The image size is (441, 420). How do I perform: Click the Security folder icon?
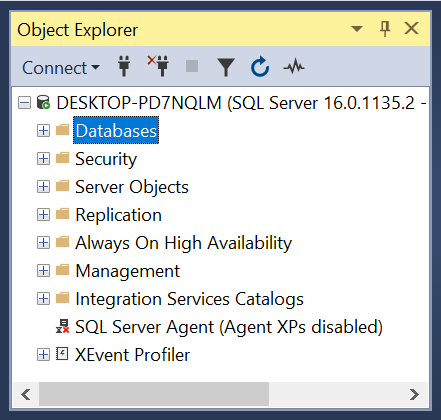62,158
